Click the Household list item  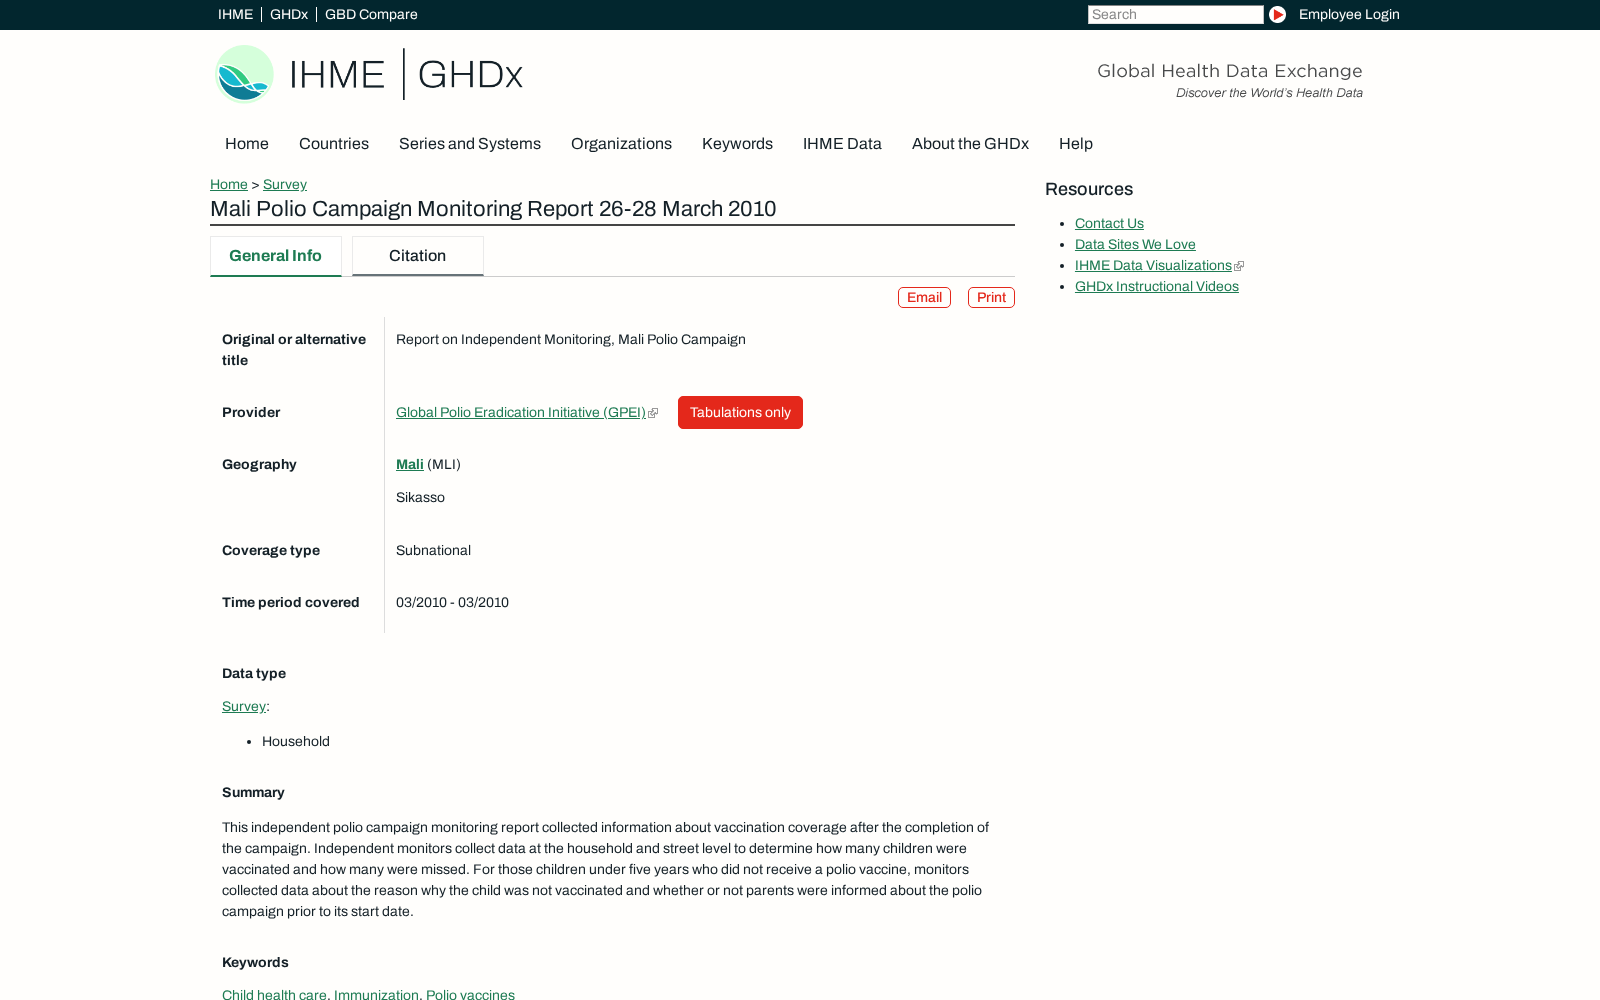pyautogui.click(x=296, y=741)
